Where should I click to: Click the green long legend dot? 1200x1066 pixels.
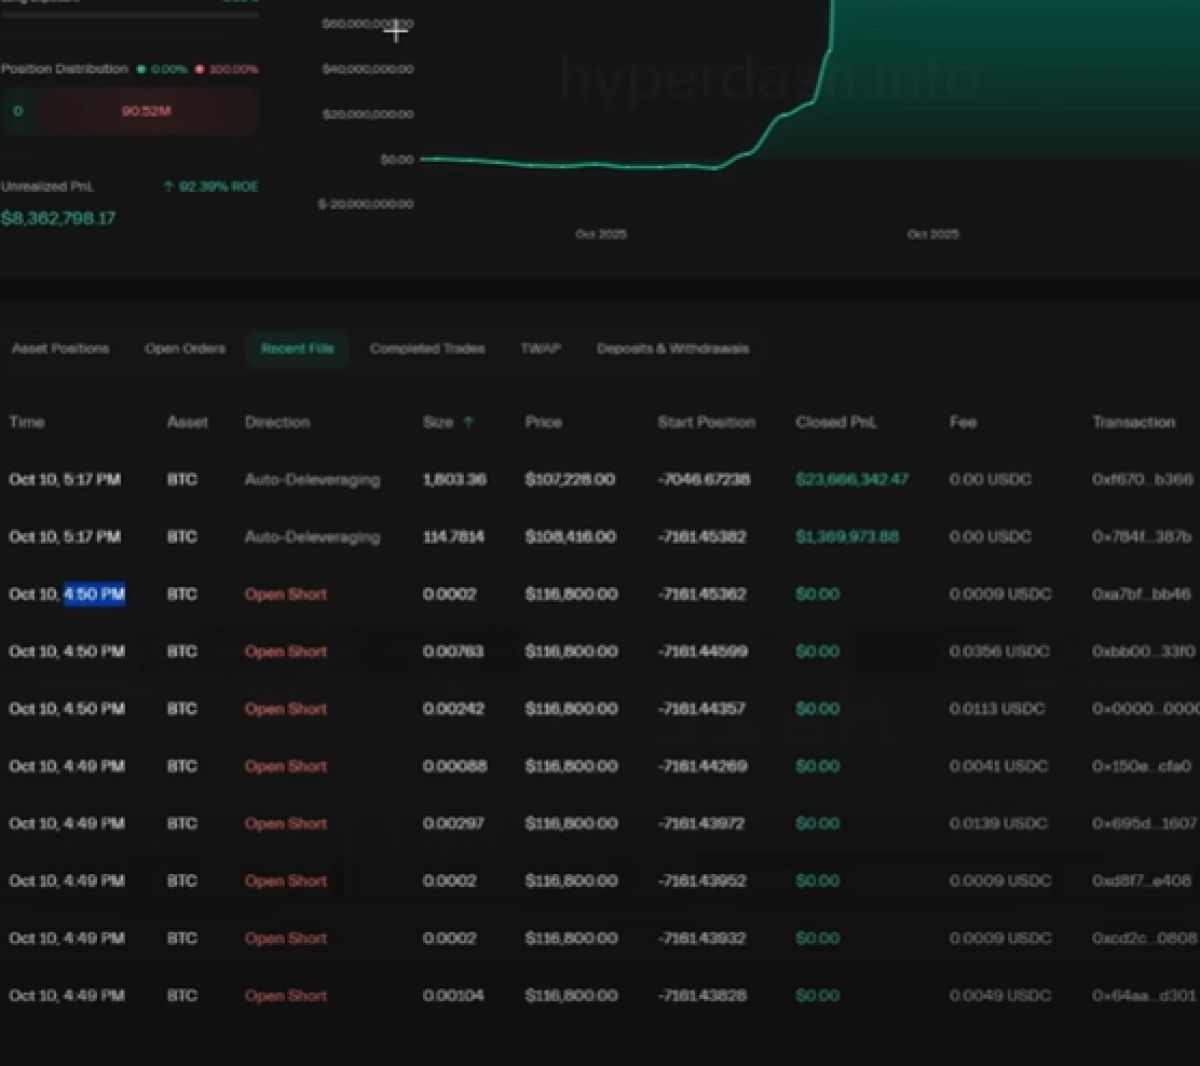(x=141, y=69)
